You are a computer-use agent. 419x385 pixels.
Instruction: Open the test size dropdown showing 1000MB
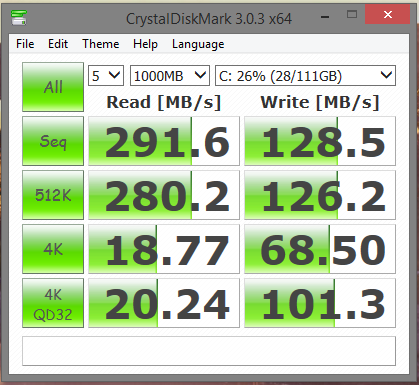(x=170, y=76)
